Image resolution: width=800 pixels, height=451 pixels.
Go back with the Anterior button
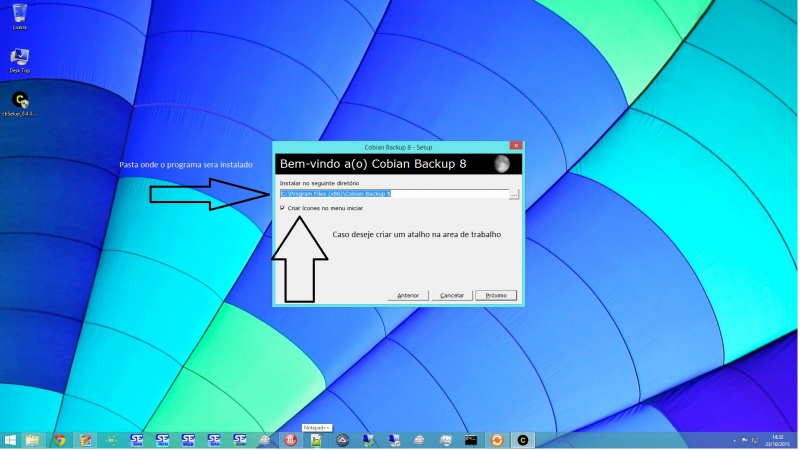click(x=408, y=295)
